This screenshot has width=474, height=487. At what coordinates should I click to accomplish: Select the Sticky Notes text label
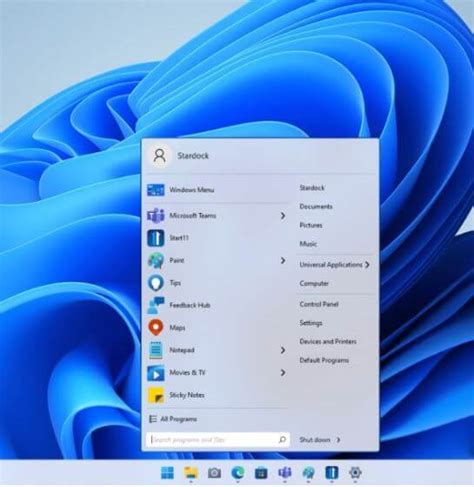click(x=187, y=395)
